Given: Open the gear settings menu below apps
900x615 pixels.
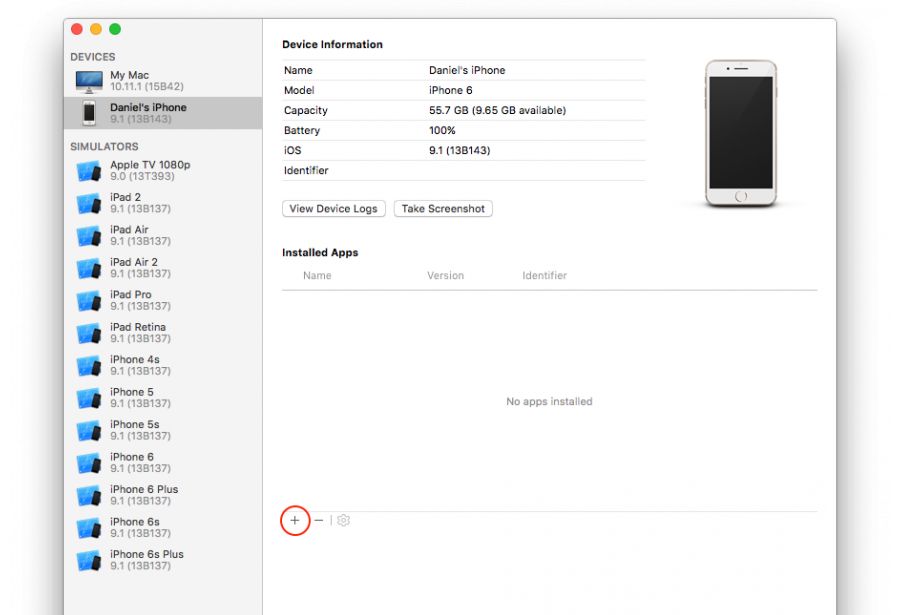Looking at the screenshot, I should coord(344,520).
